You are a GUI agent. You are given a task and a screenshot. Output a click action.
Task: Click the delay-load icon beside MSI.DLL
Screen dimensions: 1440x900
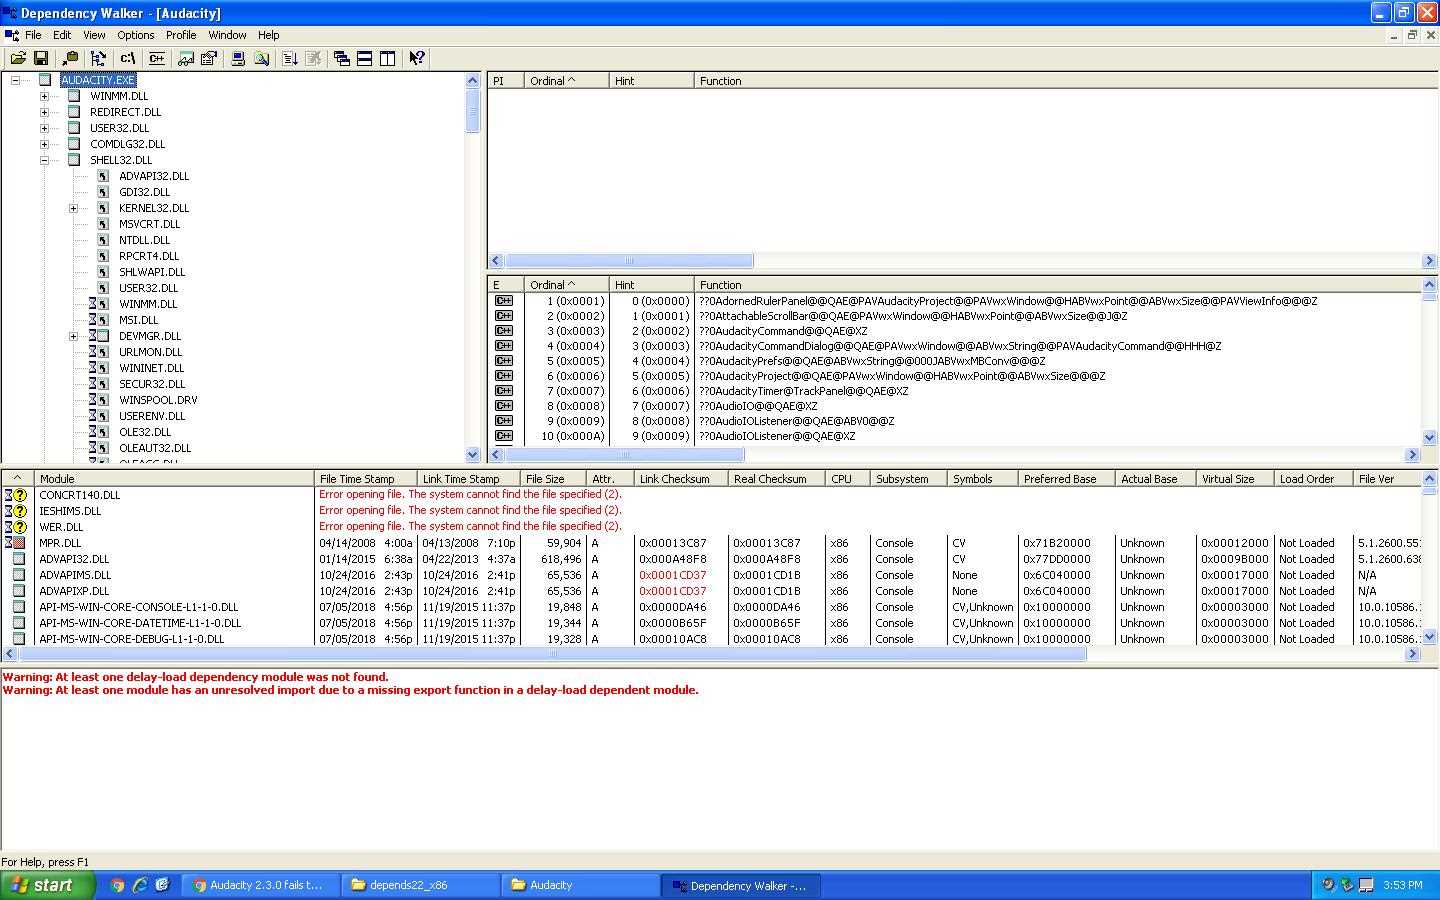pyautogui.click(x=99, y=320)
